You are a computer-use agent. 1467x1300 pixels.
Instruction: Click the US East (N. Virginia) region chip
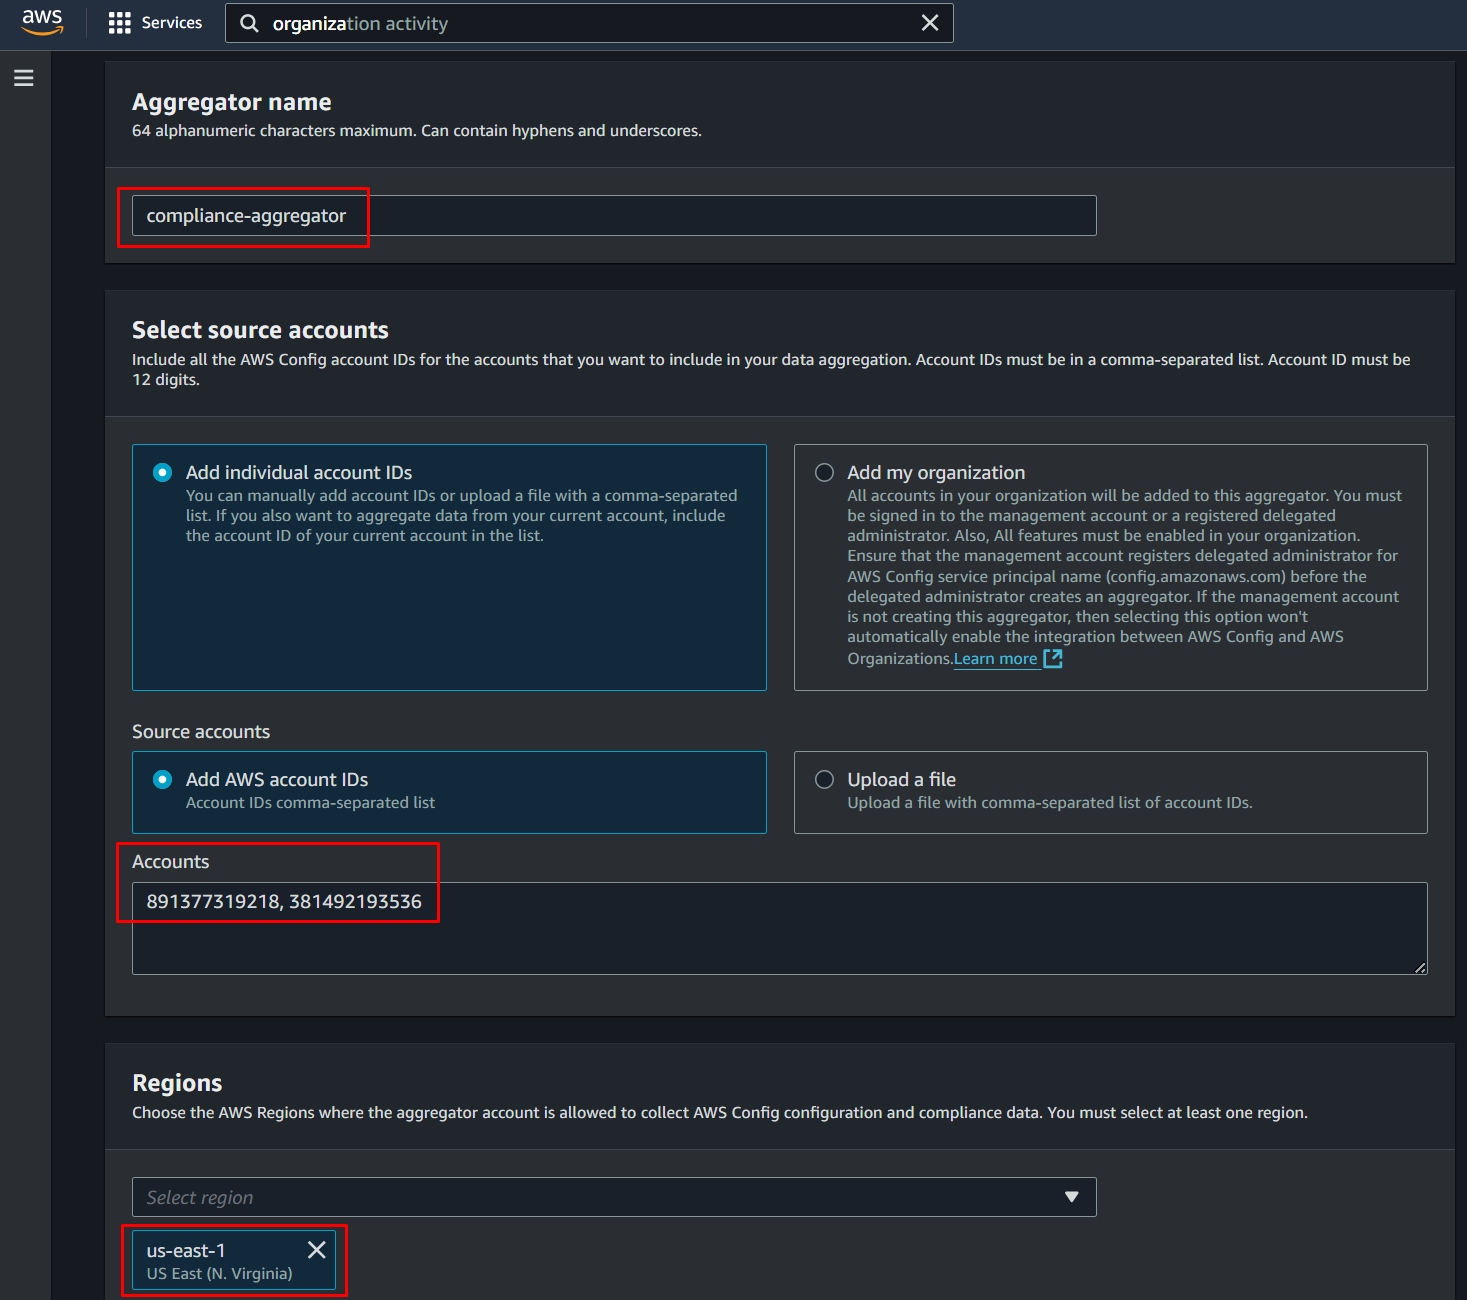pyautogui.click(x=220, y=1262)
